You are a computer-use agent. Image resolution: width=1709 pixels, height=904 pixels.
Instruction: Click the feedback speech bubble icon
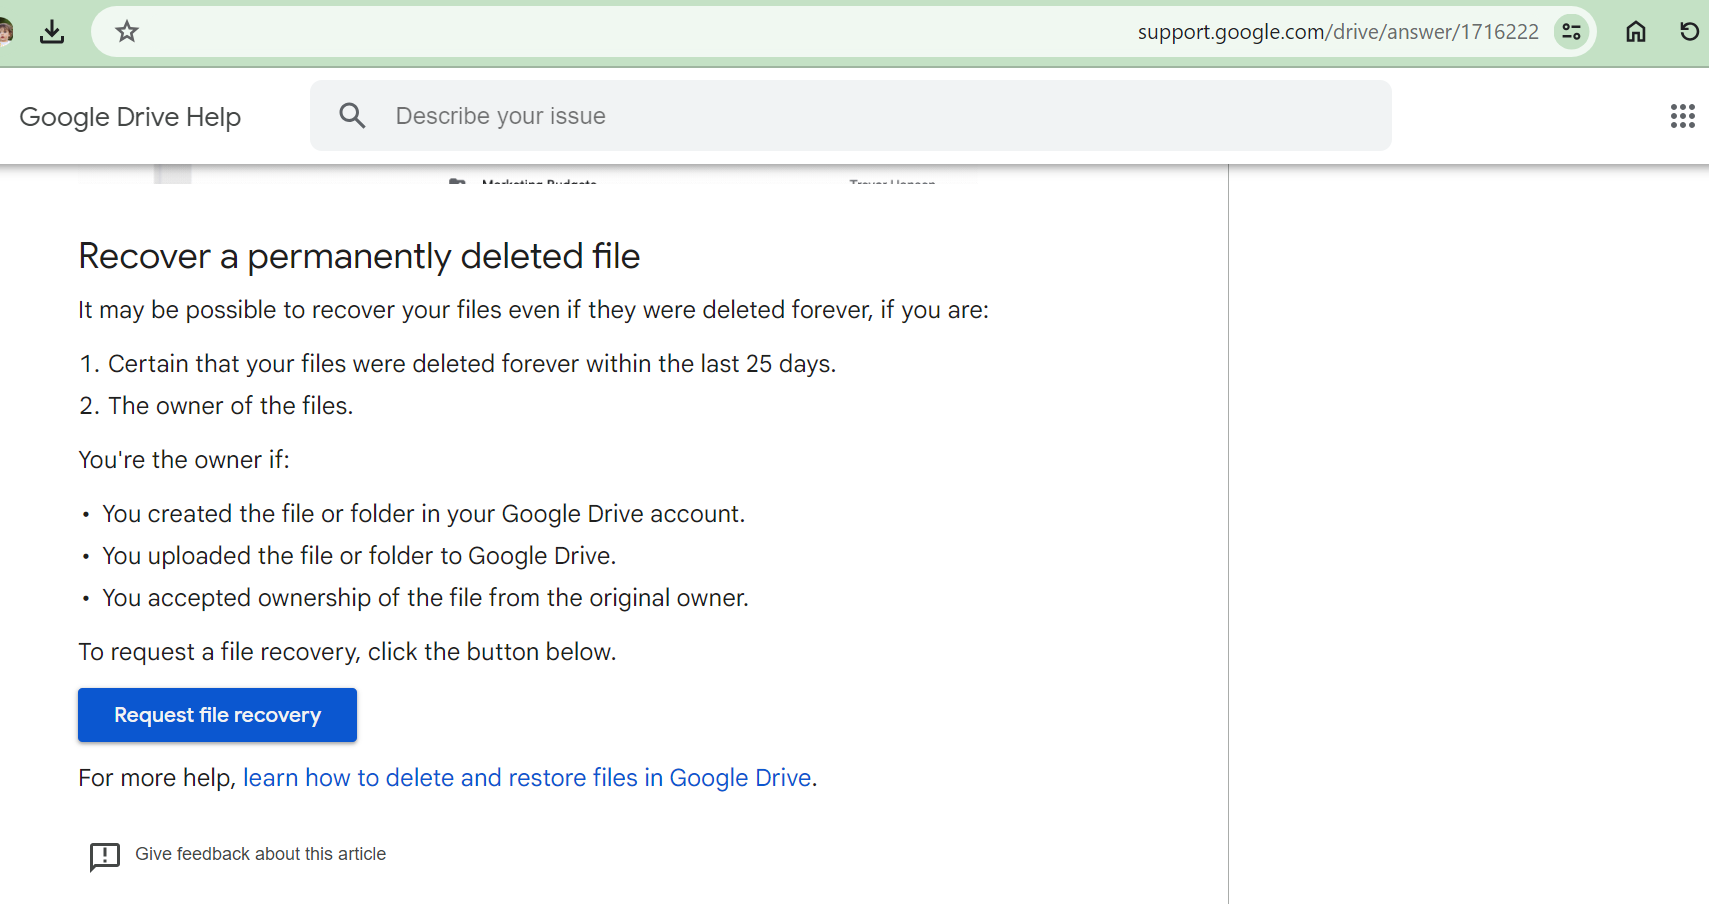pos(104,856)
